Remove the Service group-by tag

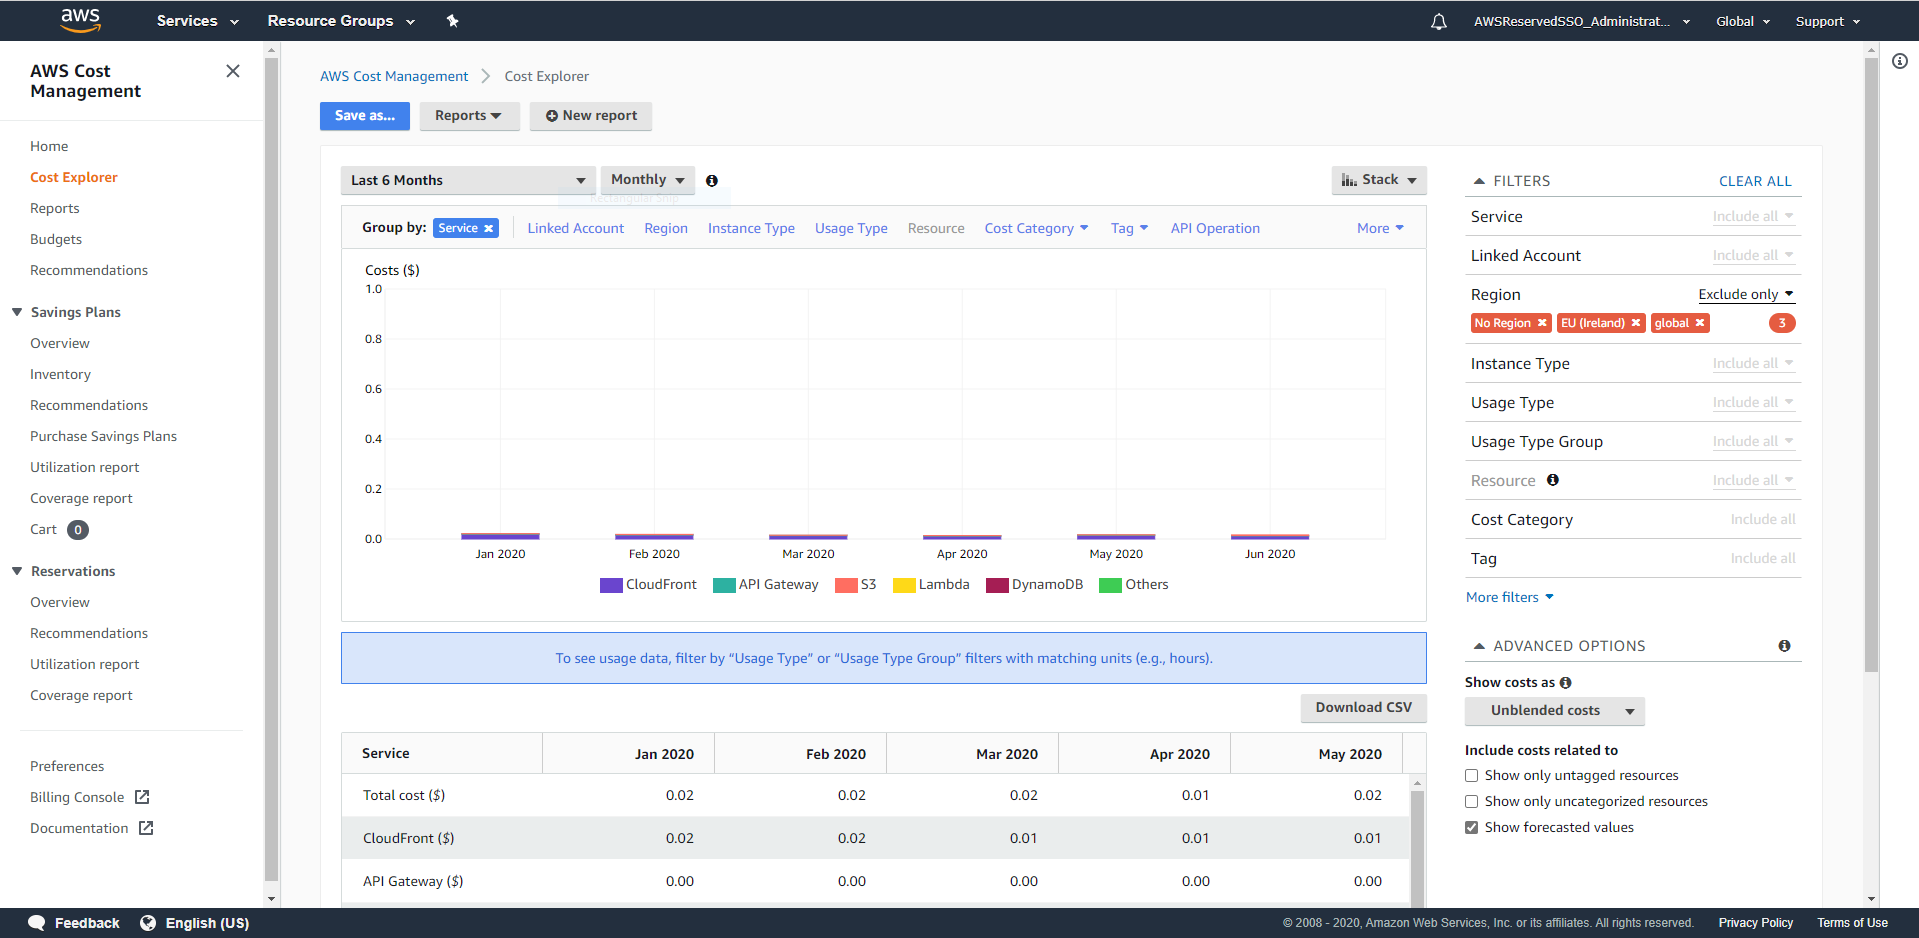click(489, 229)
